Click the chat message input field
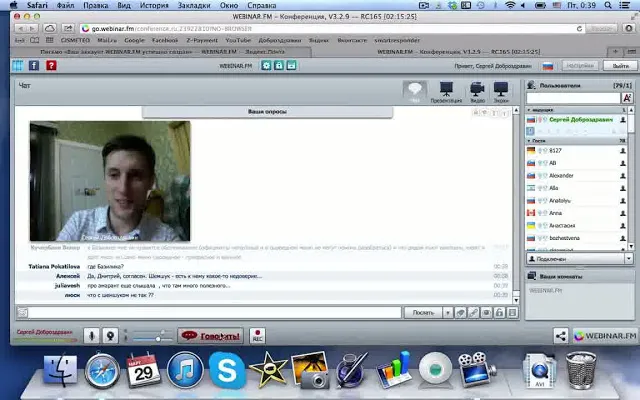 pos(215,313)
